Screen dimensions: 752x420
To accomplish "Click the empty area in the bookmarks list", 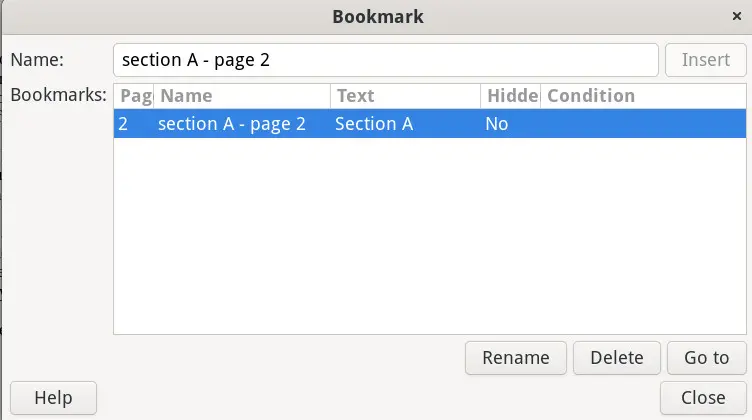I will point(430,240).
